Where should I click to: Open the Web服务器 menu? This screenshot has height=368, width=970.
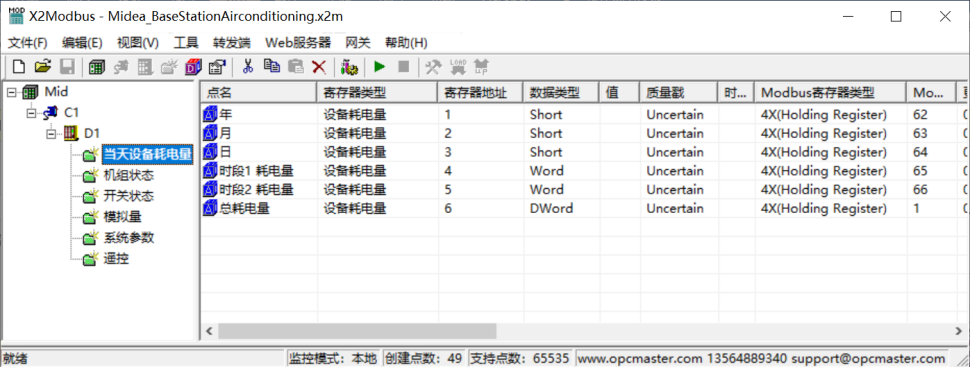pyautogui.click(x=298, y=43)
